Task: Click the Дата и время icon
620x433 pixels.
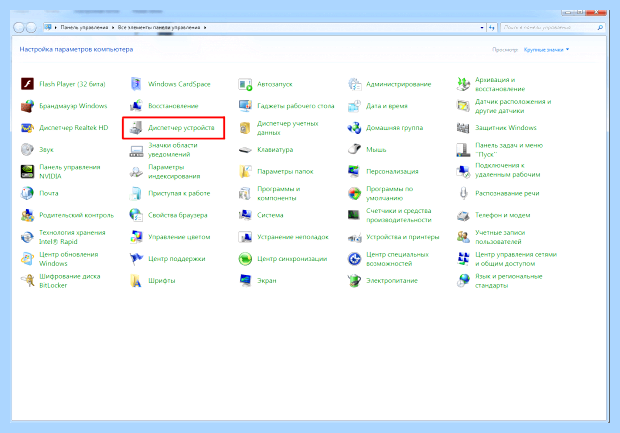Action: (354, 106)
